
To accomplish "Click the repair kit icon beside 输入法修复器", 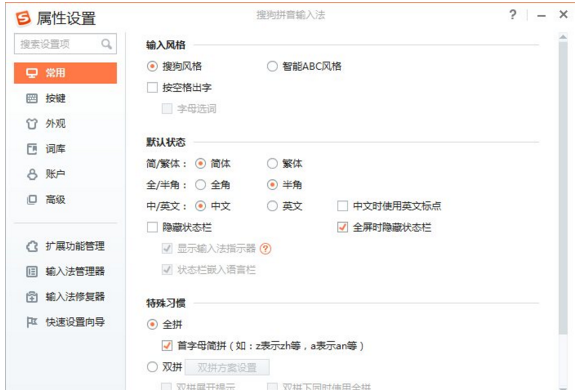I will [32, 297].
